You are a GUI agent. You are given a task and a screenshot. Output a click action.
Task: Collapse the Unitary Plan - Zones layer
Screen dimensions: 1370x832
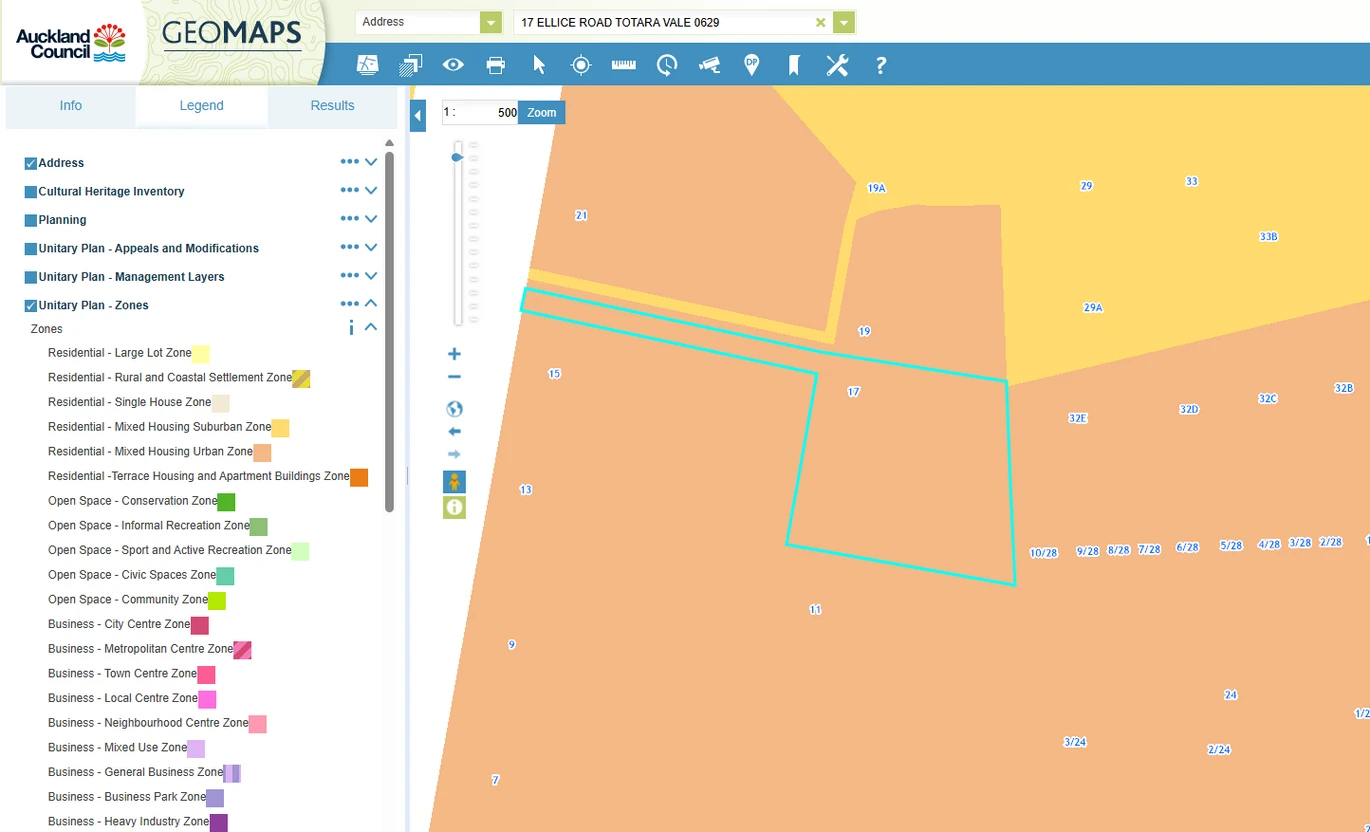tap(371, 304)
